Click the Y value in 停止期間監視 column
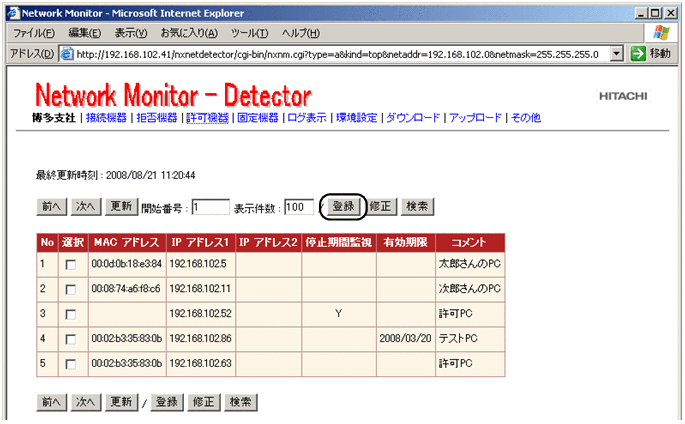Screen dimensions: 685x424 339,314
